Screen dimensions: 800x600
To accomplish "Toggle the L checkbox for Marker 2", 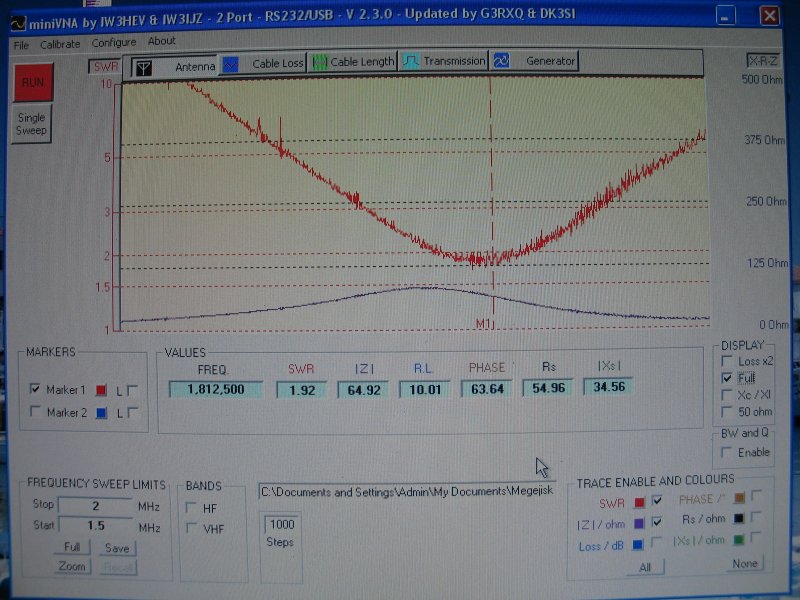I will point(133,412).
